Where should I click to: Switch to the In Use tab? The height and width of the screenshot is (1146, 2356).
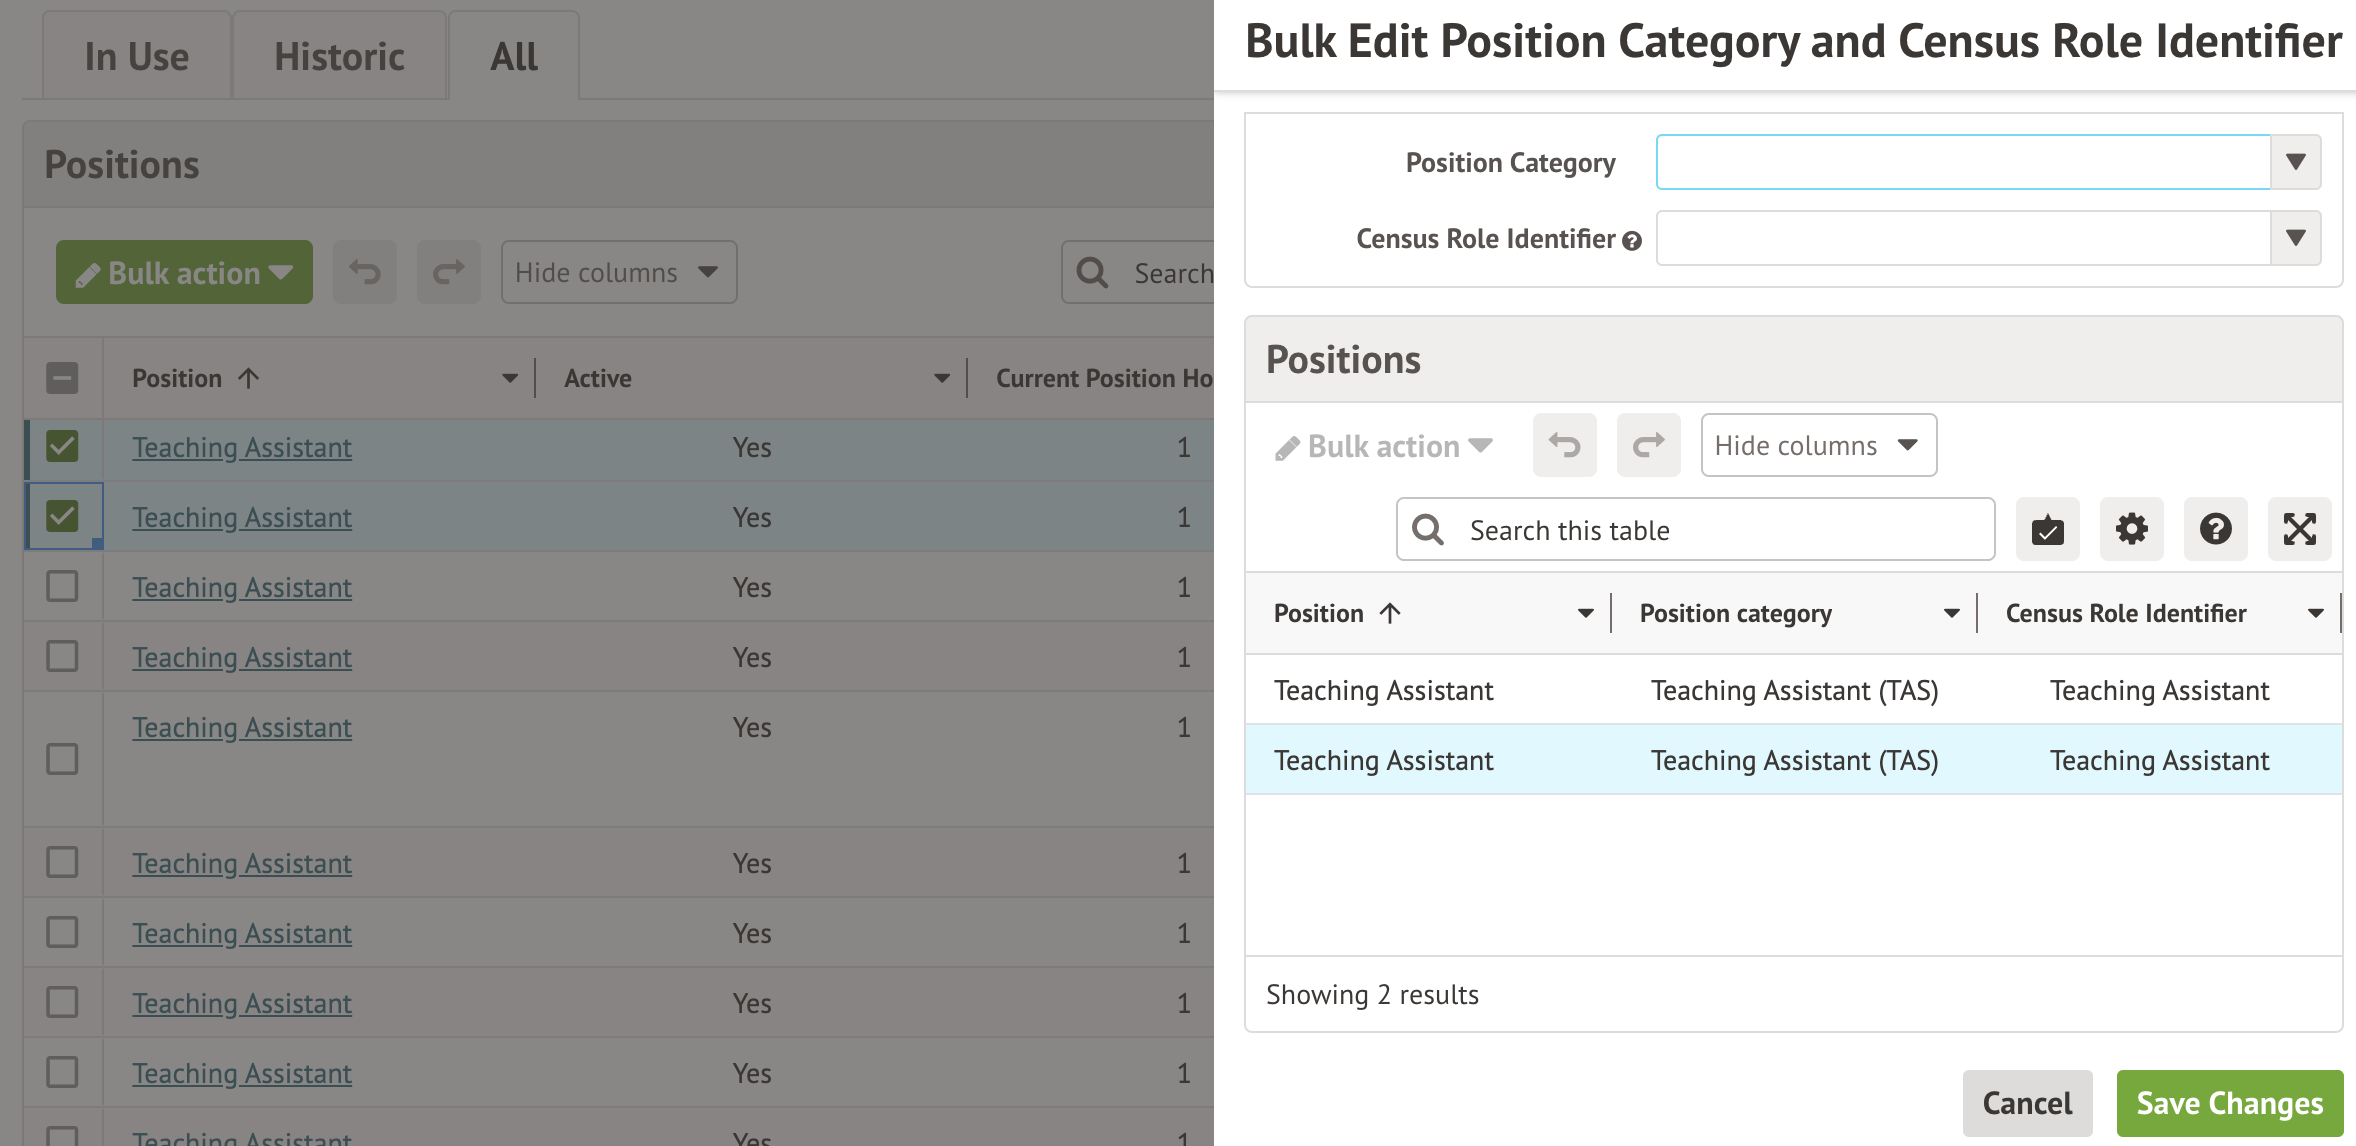click(x=137, y=57)
